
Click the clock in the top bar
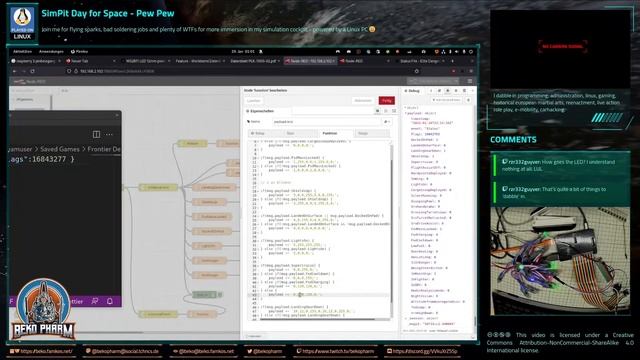click(243, 51)
